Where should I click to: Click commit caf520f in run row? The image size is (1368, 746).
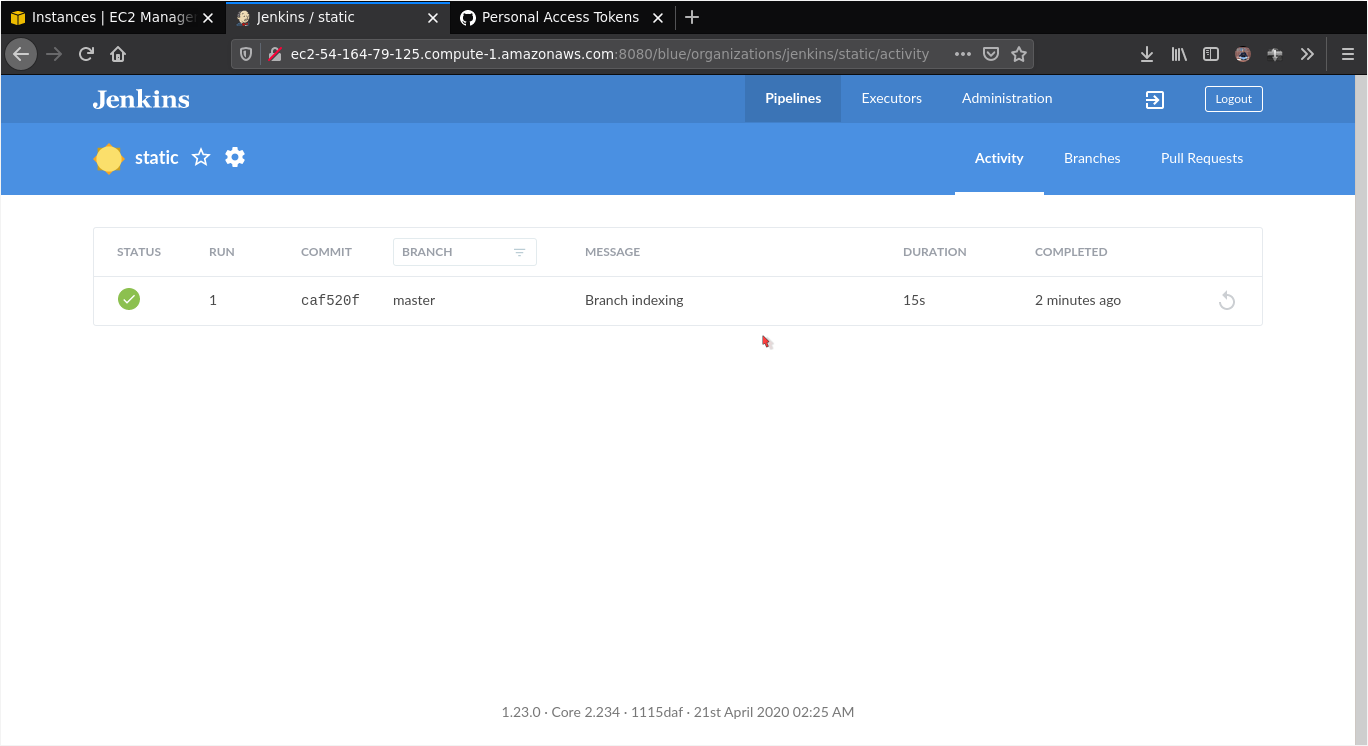pyautogui.click(x=330, y=301)
